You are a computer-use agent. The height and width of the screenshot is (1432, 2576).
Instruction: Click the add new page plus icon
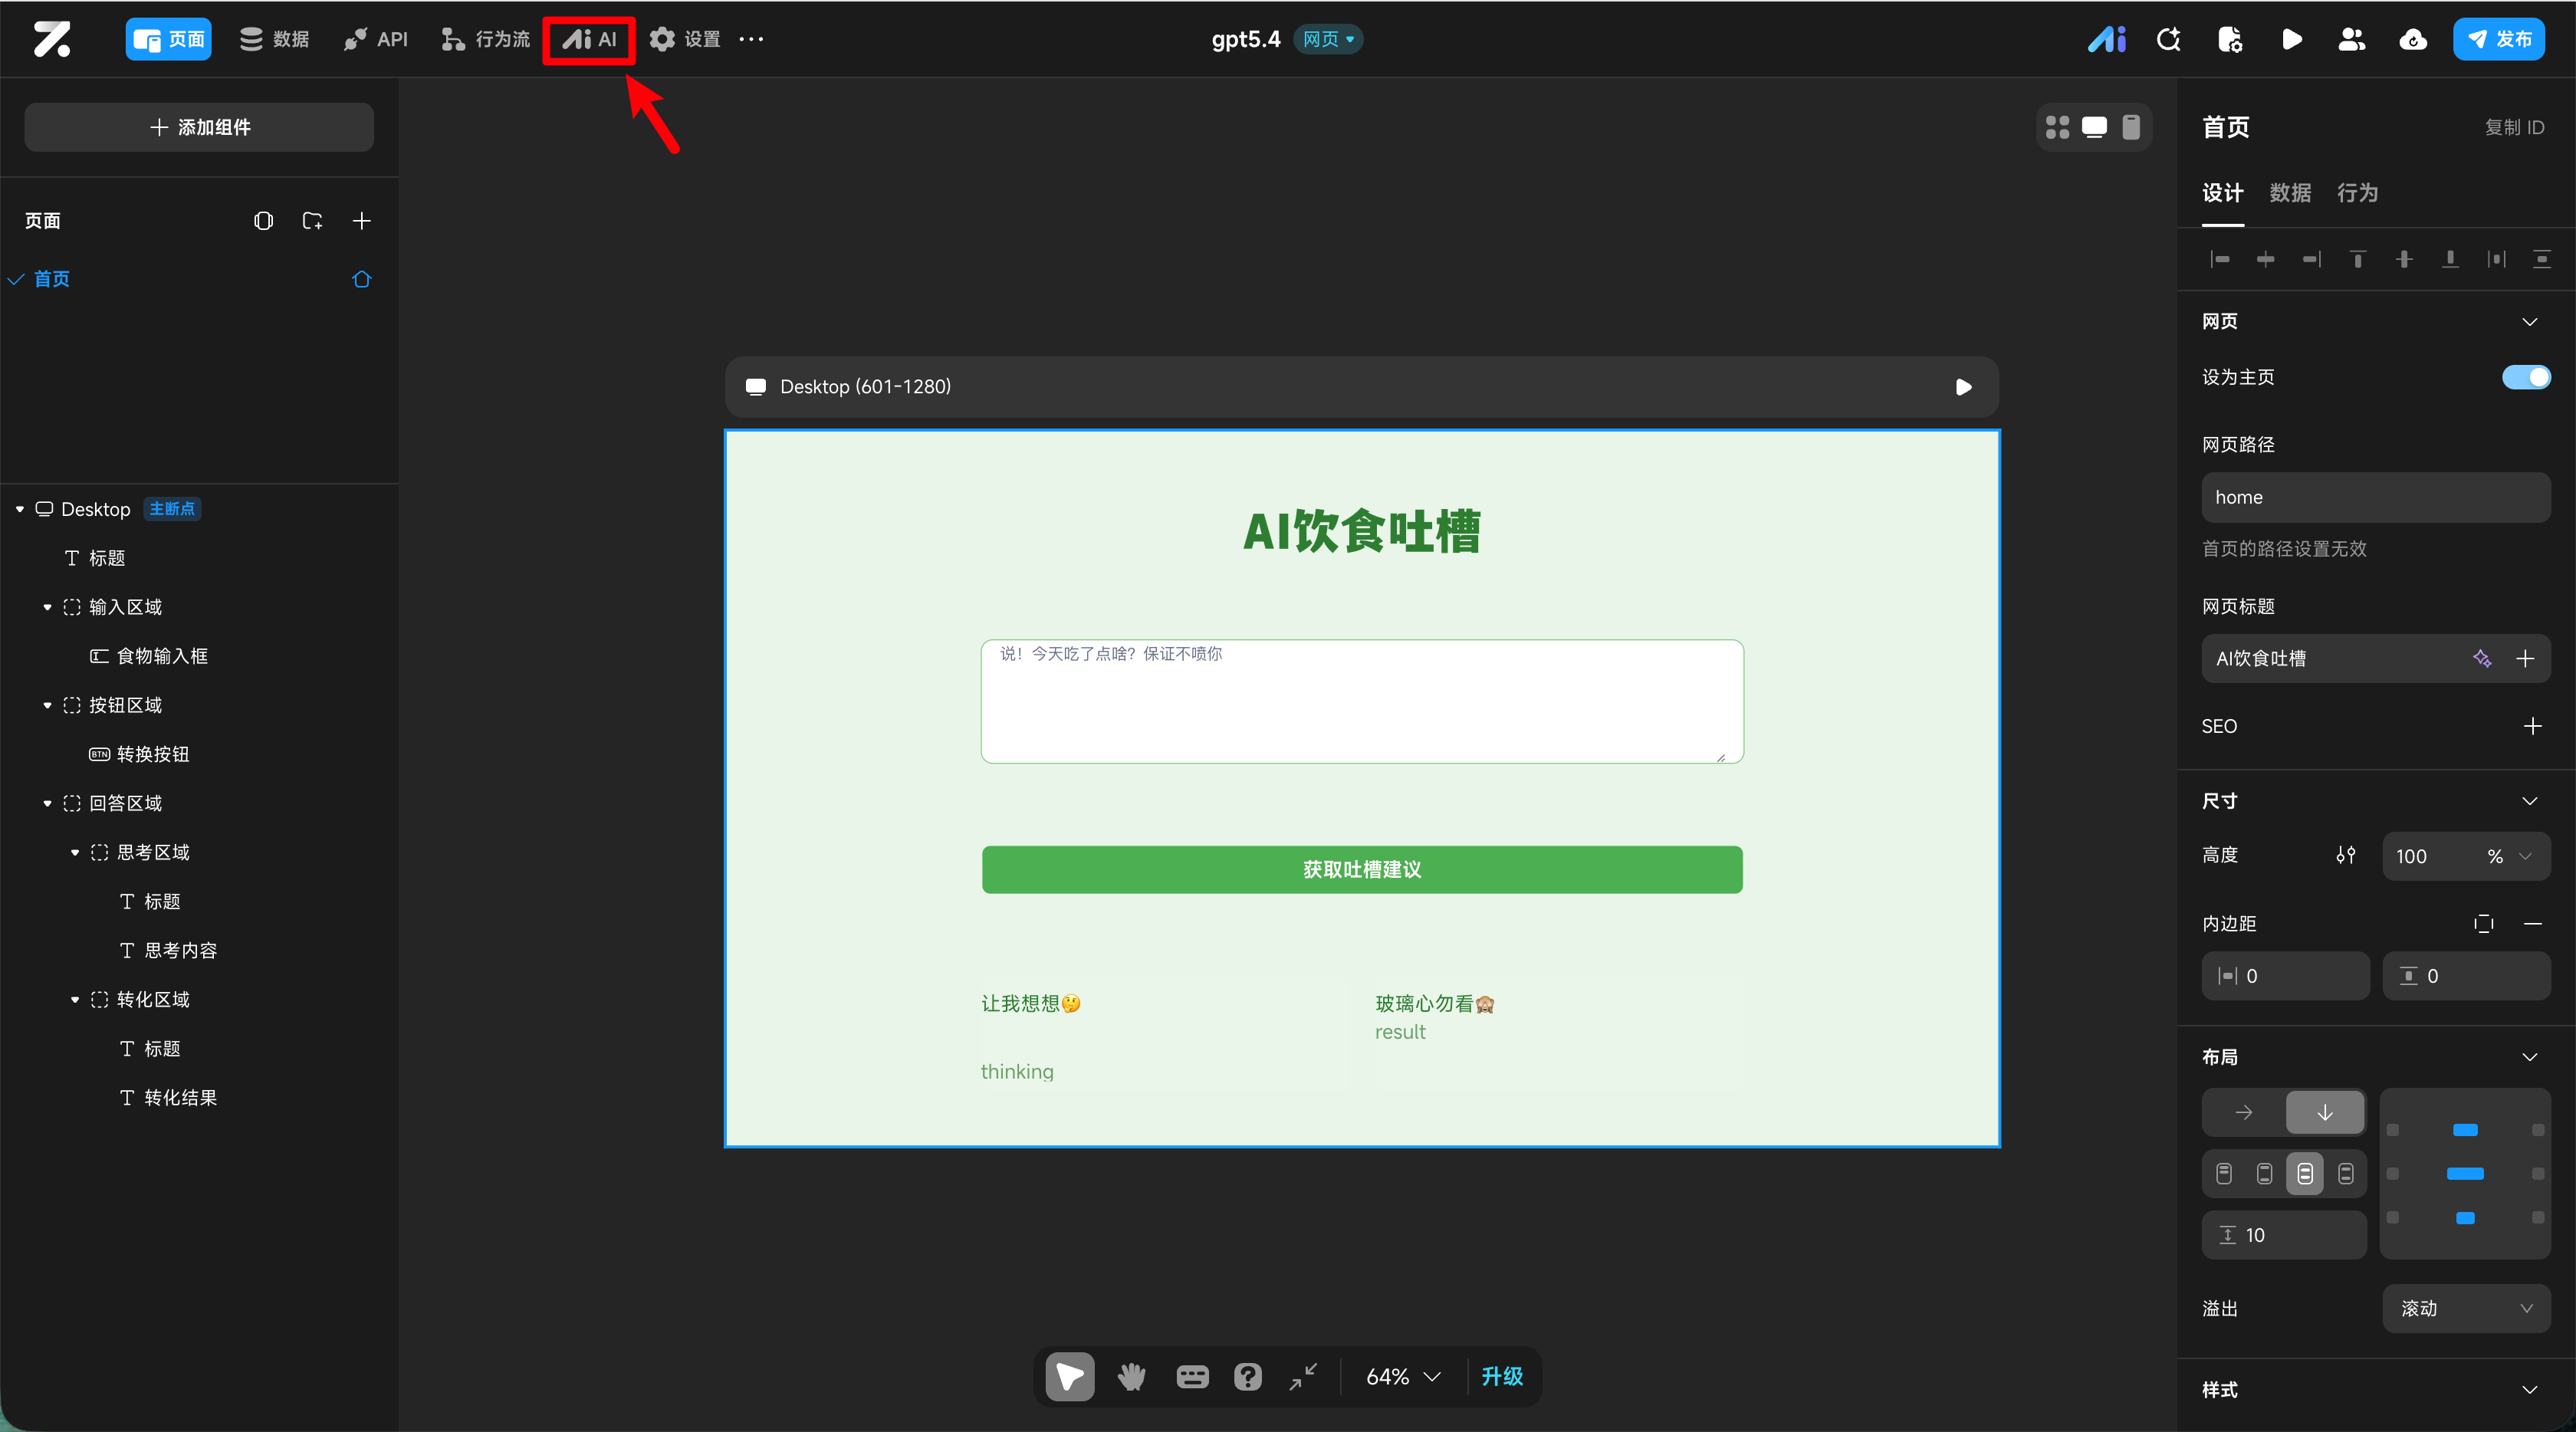(x=361, y=220)
